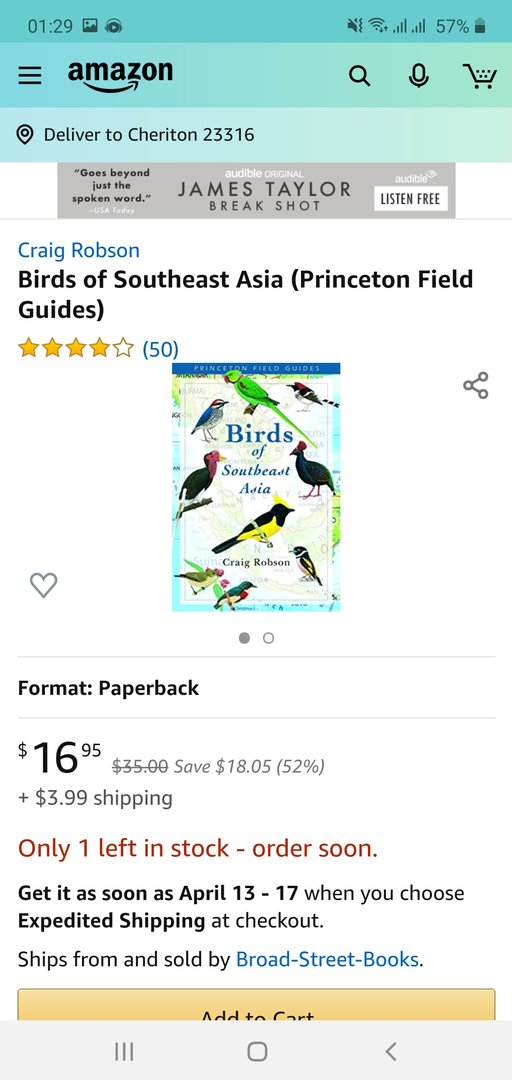
Task: Open the hamburger navigation menu
Action: click(x=30, y=76)
